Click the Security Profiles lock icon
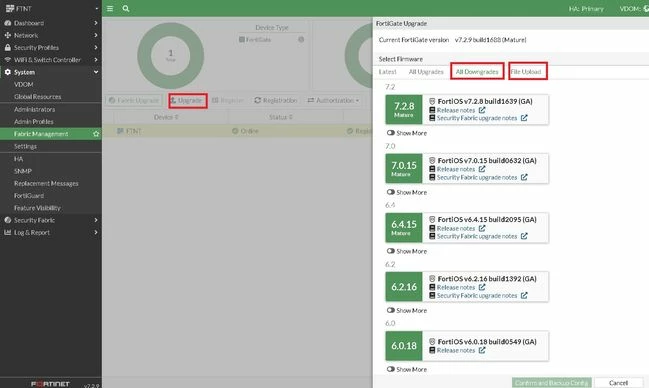The width and height of the screenshot is (649, 388). (7, 48)
